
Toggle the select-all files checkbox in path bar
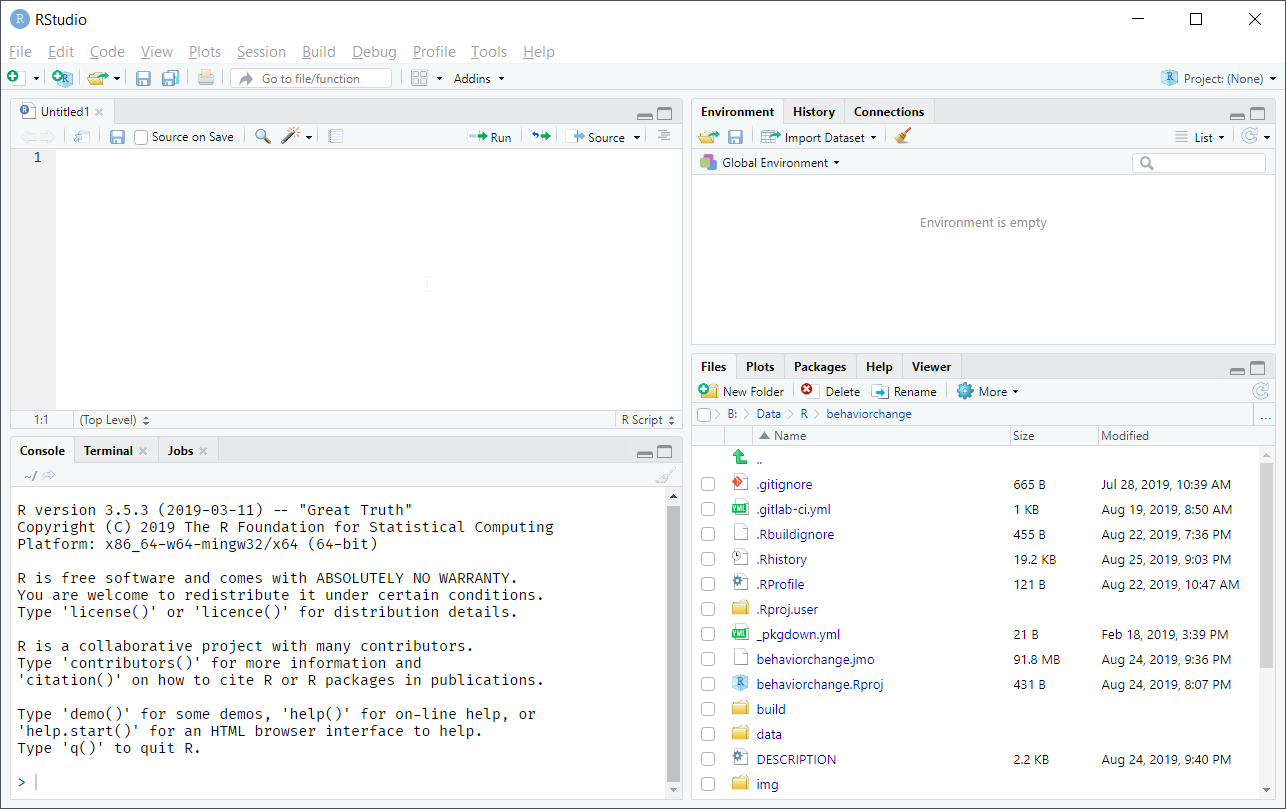tap(704, 414)
